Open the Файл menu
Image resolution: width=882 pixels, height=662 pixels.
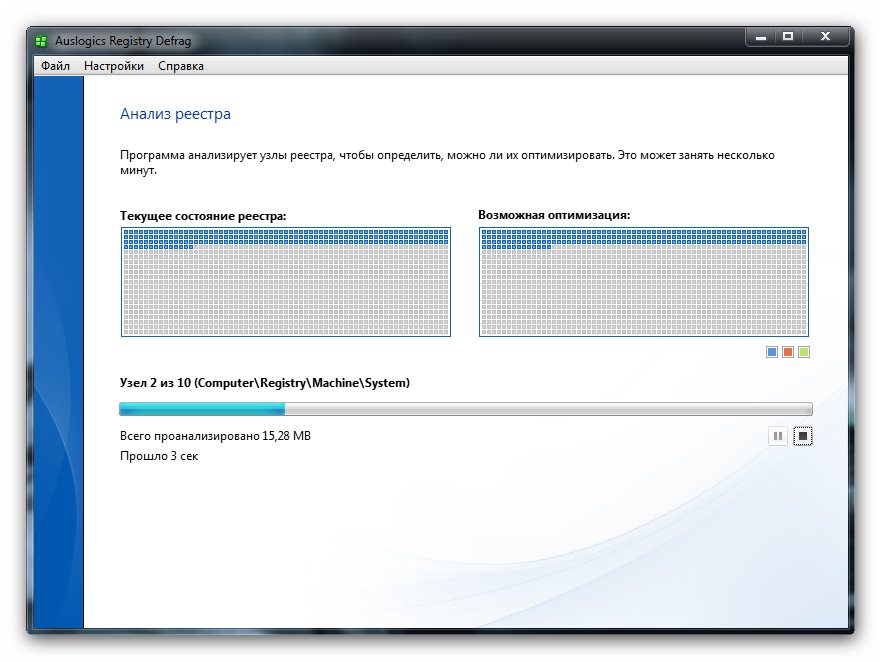(55, 66)
